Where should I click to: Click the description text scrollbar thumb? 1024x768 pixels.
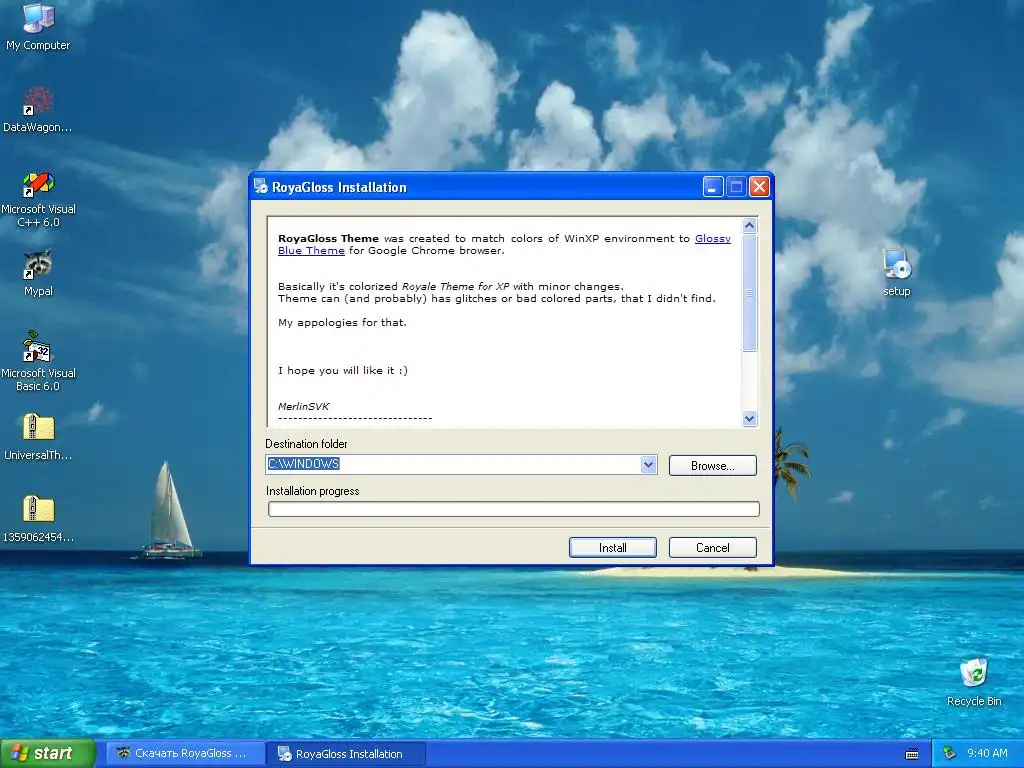[750, 293]
